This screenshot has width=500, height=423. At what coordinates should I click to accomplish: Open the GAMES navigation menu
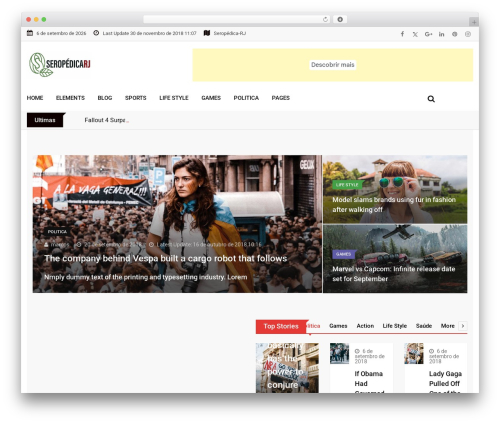click(211, 98)
